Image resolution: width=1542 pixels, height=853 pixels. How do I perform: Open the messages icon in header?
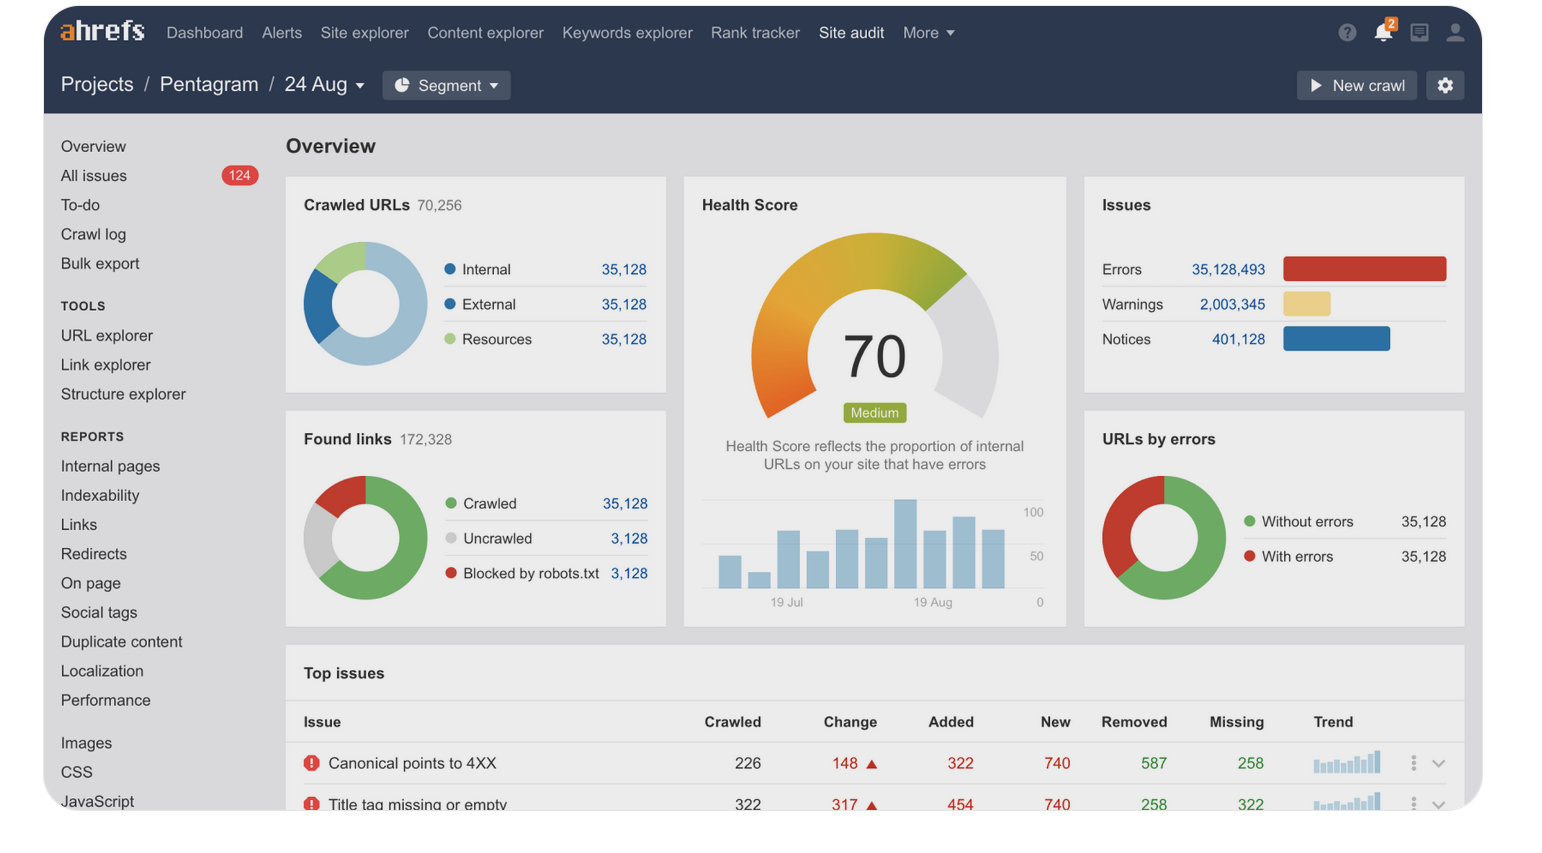click(x=1419, y=33)
